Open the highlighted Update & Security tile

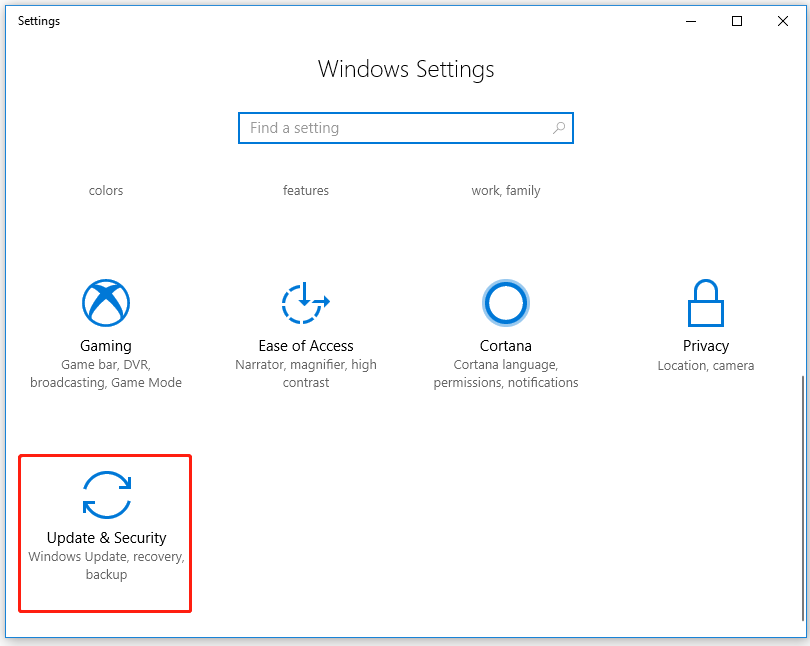point(105,533)
